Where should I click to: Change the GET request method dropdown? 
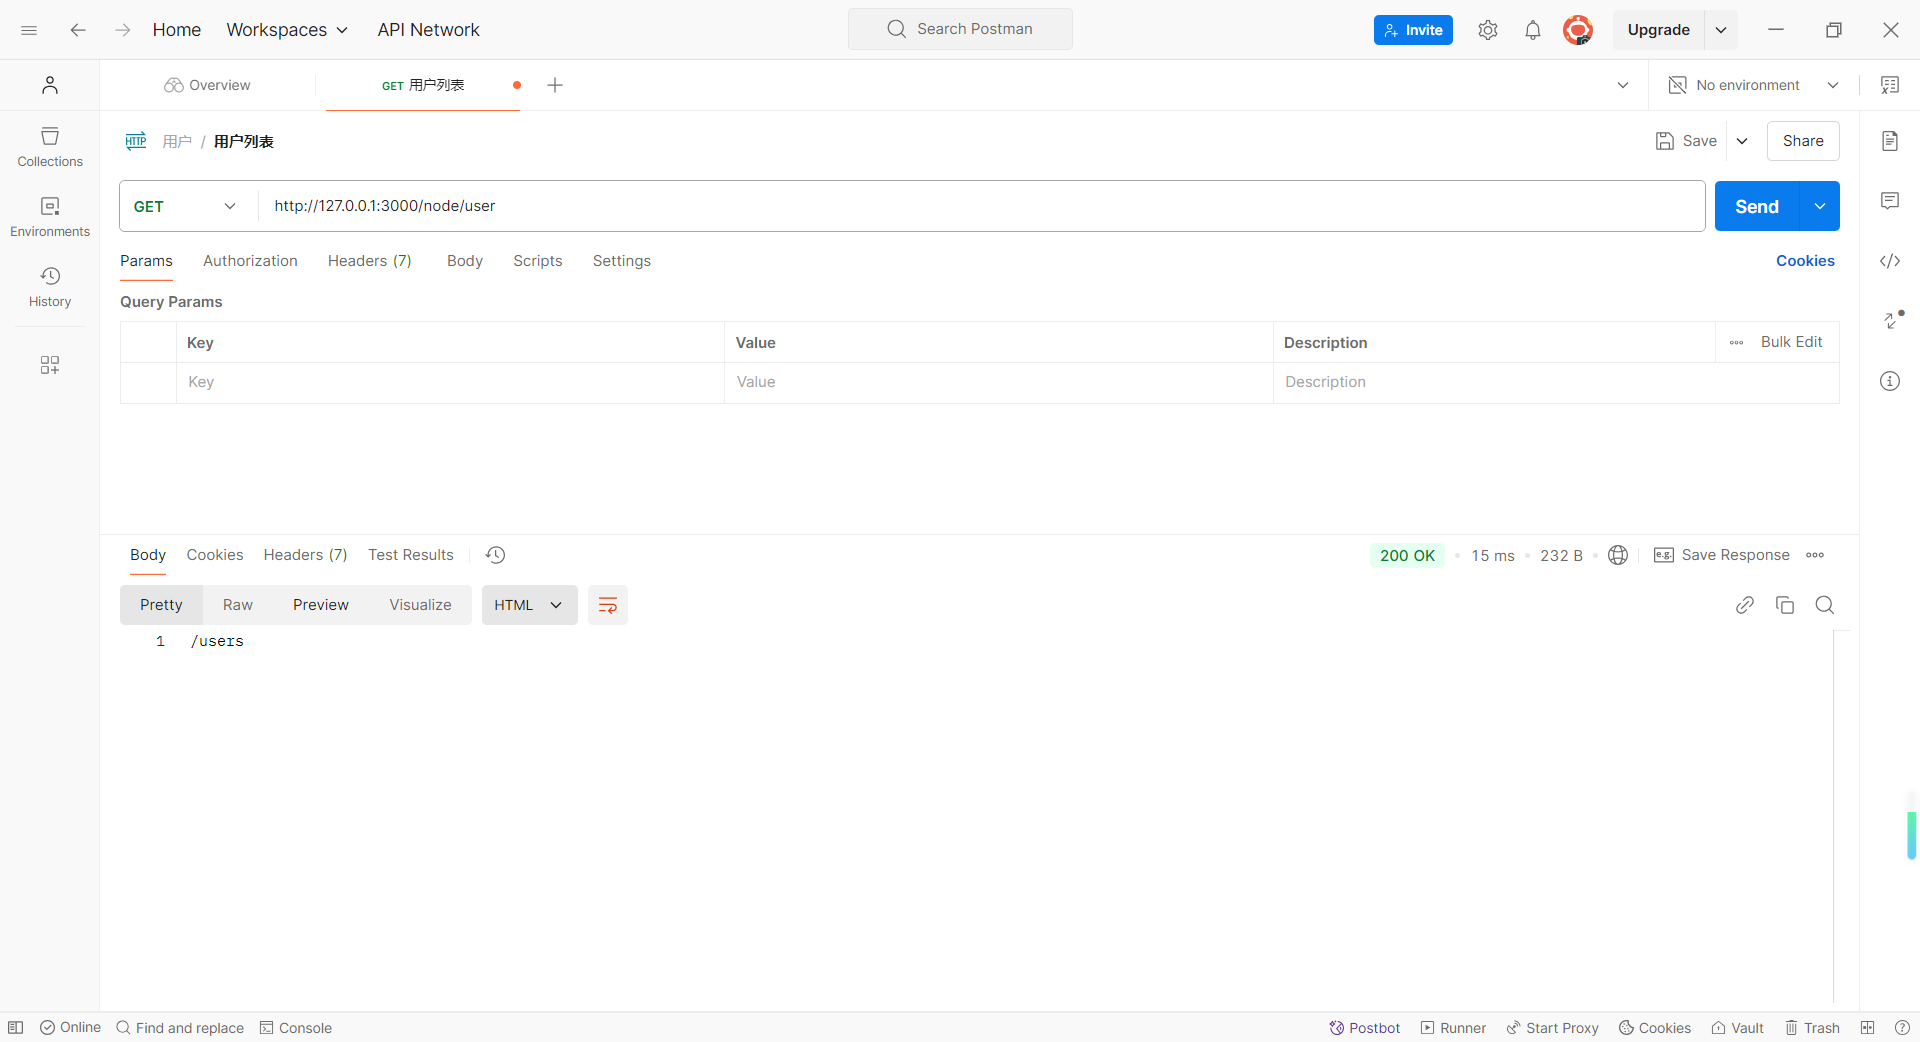click(x=185, y=206)
